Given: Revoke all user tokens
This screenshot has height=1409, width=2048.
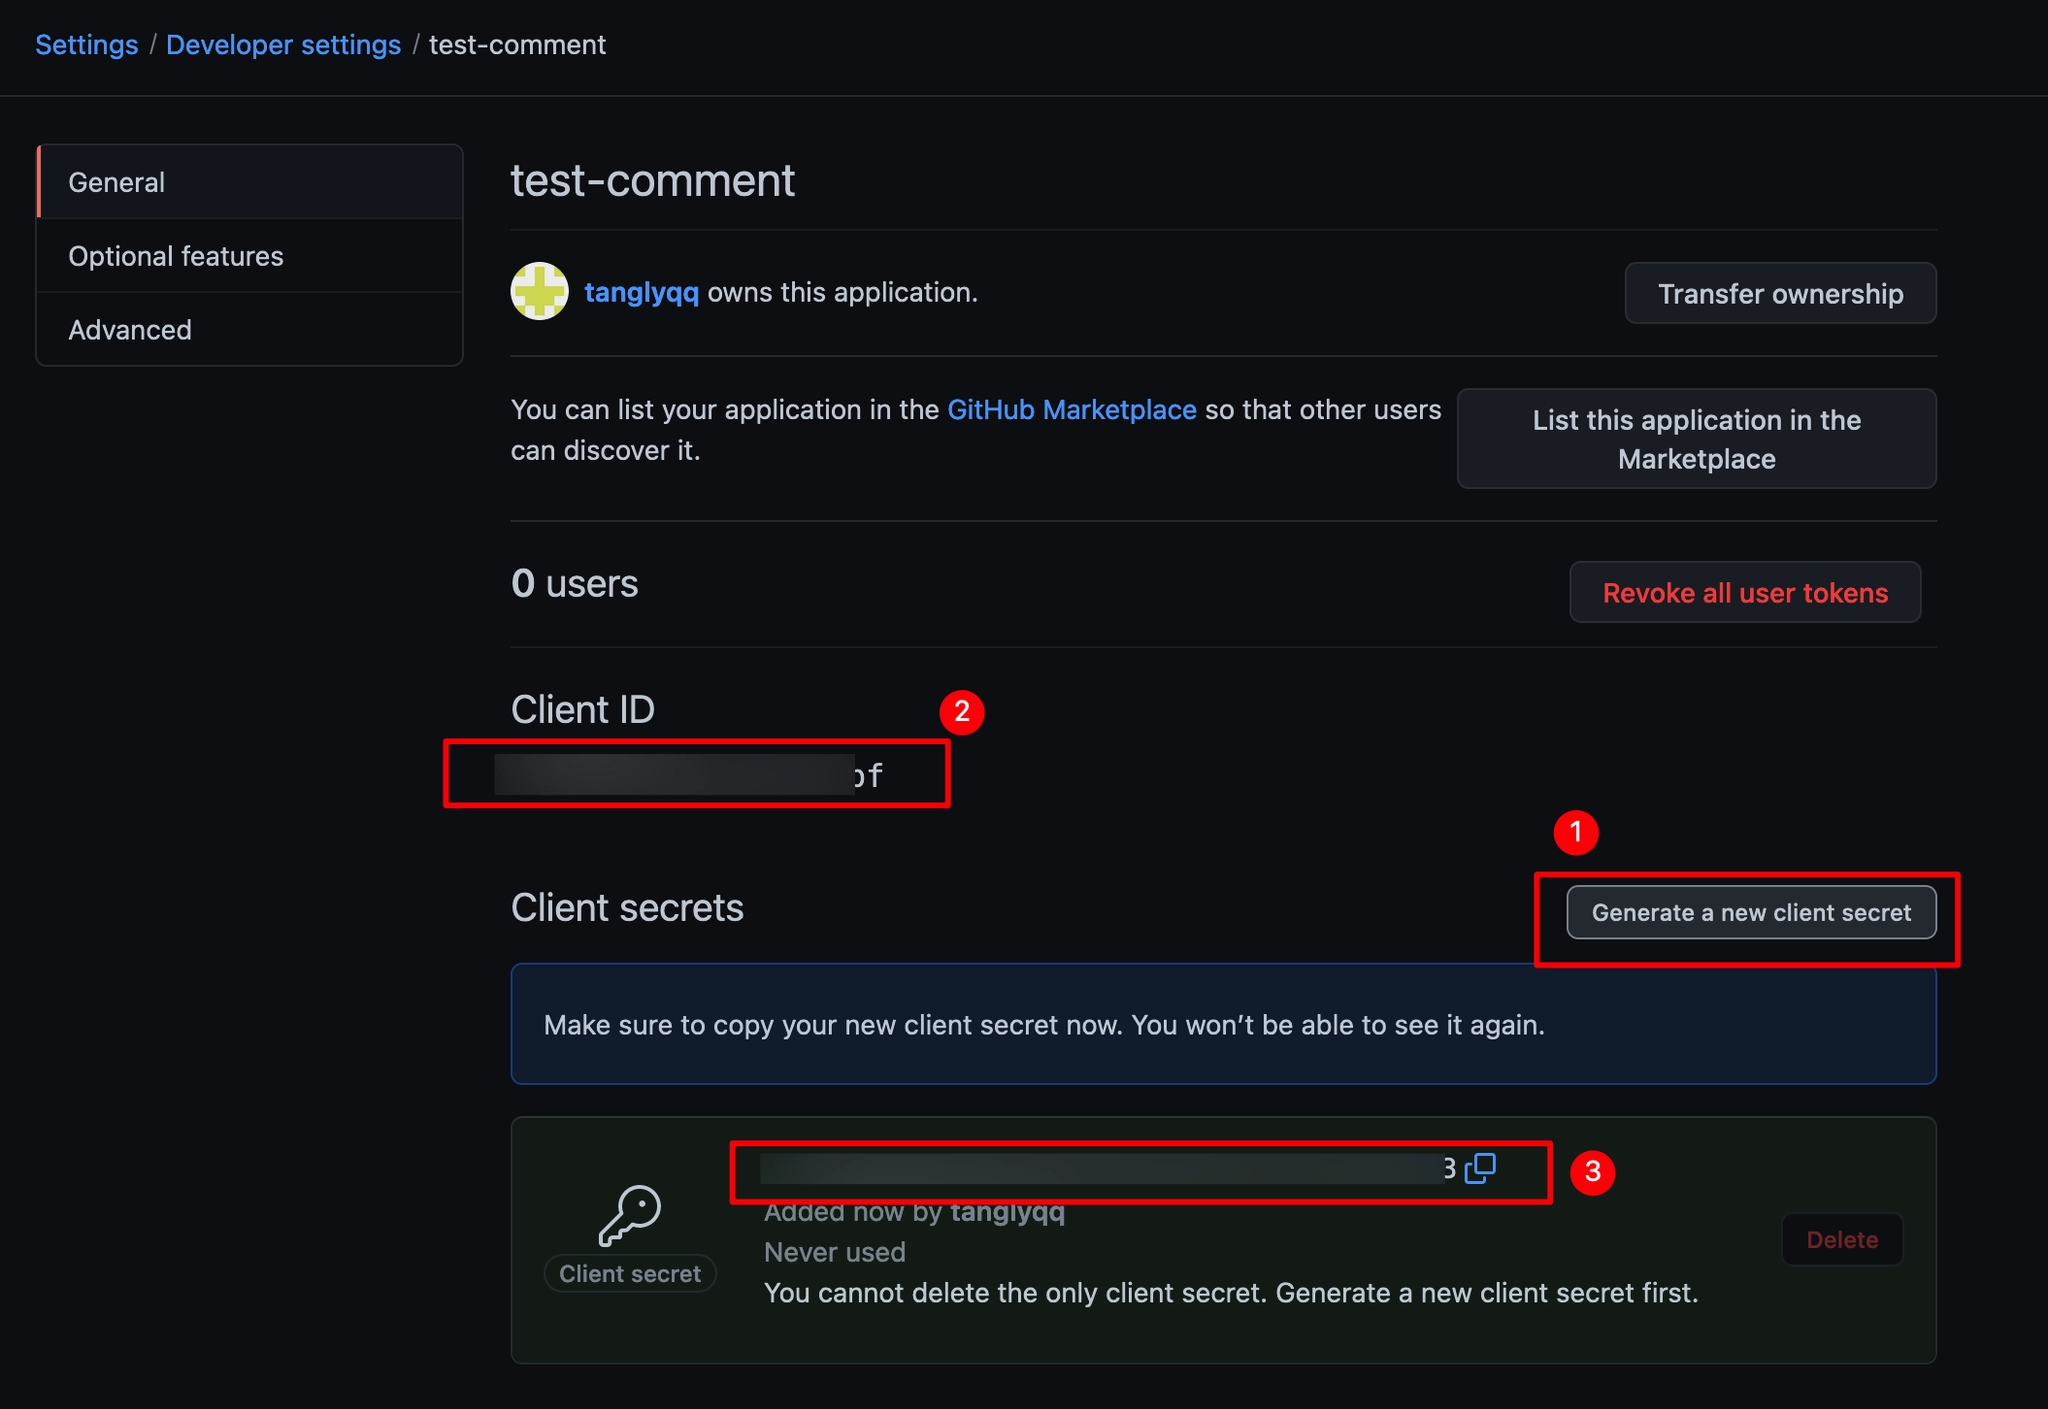Looking at the screenshot, I should (1745, 592).
